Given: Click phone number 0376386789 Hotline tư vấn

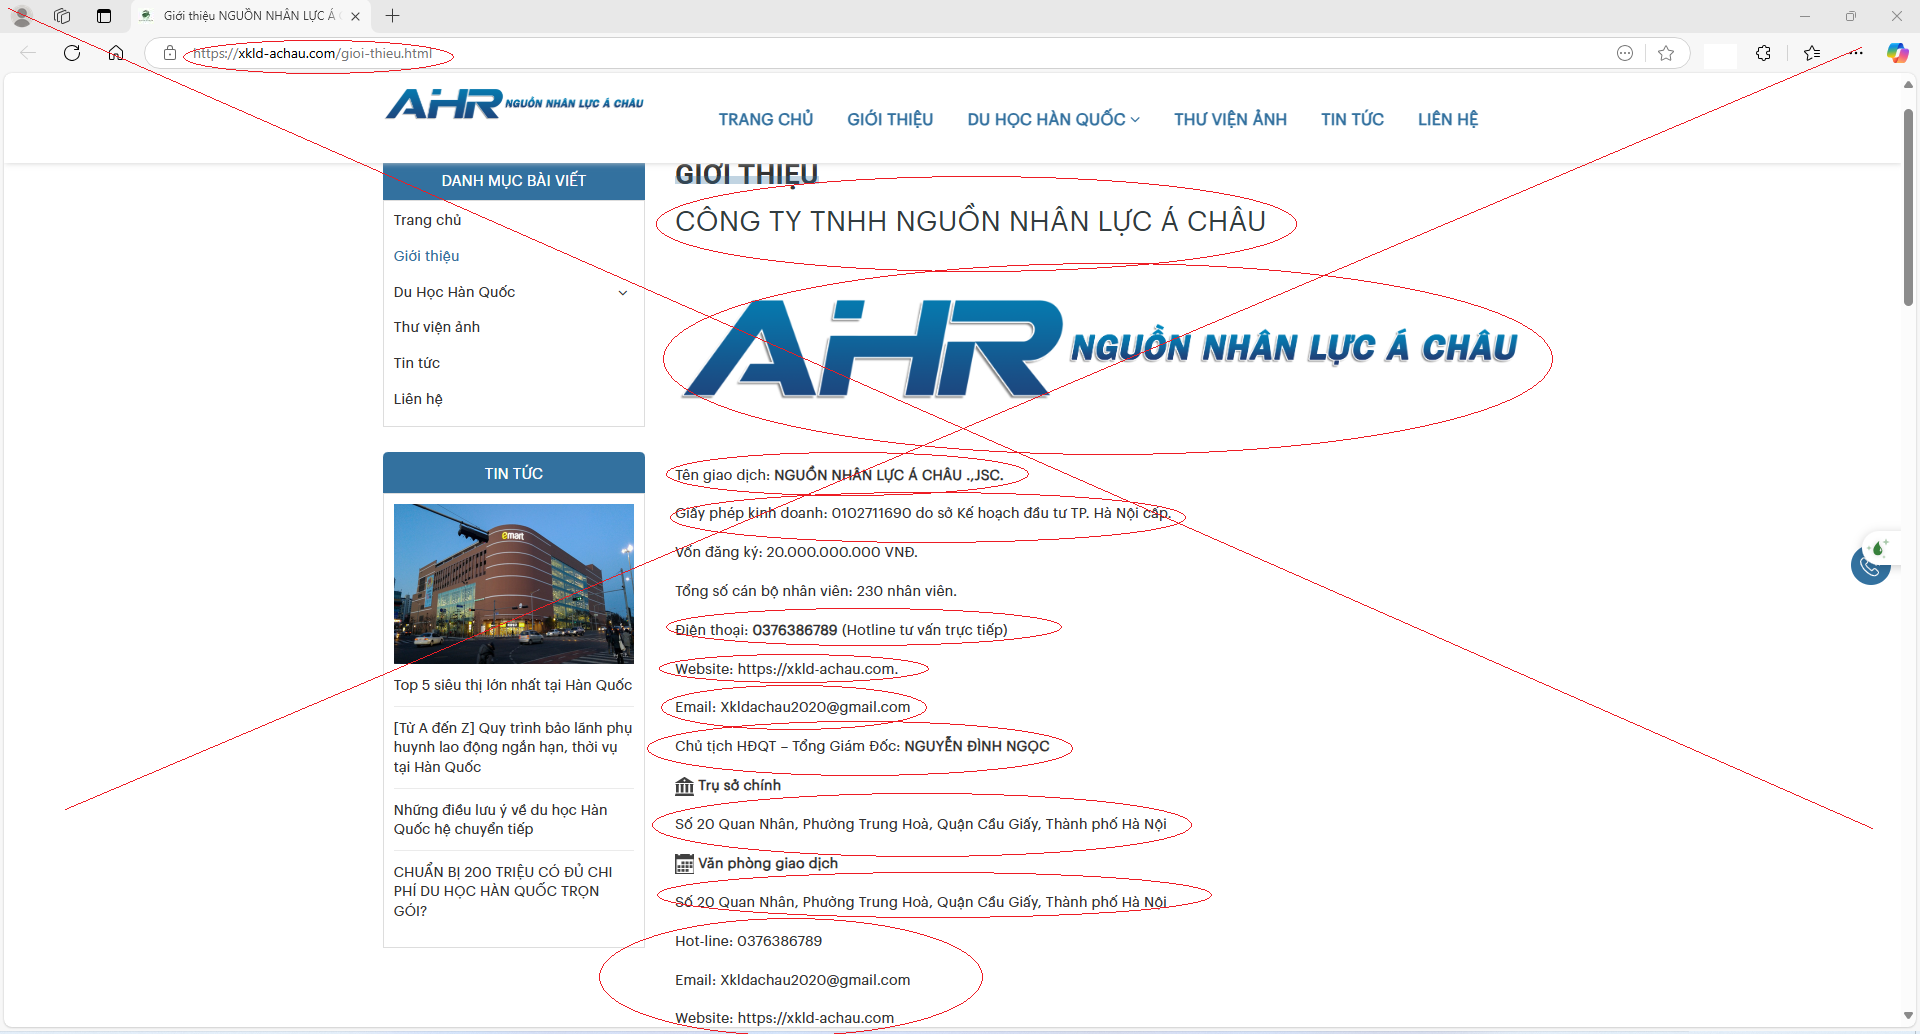Looking at the screenshot, I should 841,630.
